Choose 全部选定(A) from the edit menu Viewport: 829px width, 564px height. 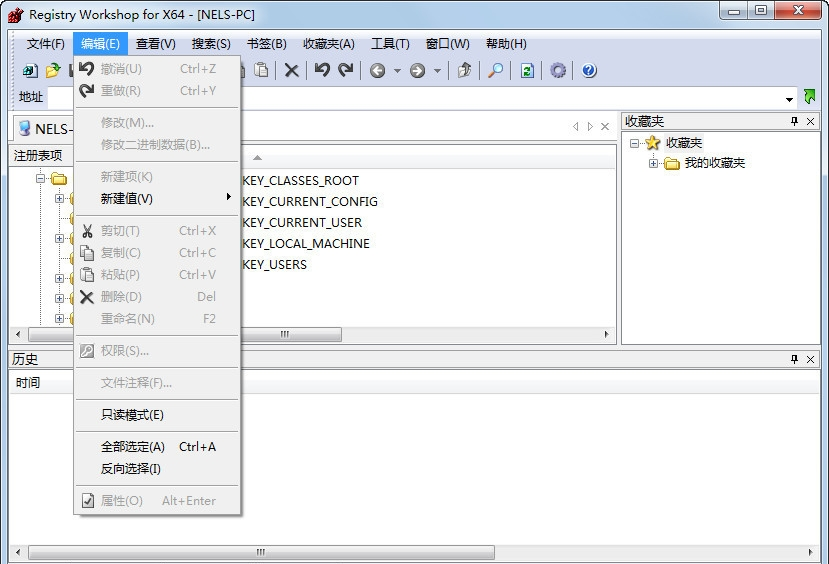[x=157, y=447]
